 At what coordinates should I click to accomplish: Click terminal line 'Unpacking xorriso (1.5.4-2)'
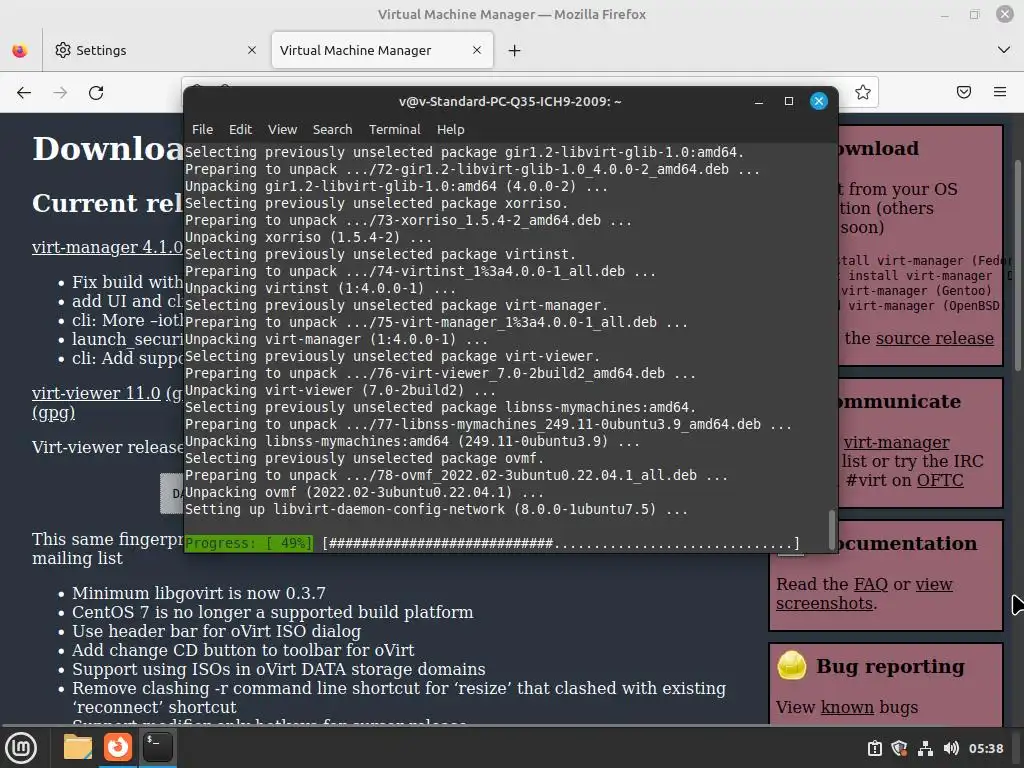coord(308,237)
